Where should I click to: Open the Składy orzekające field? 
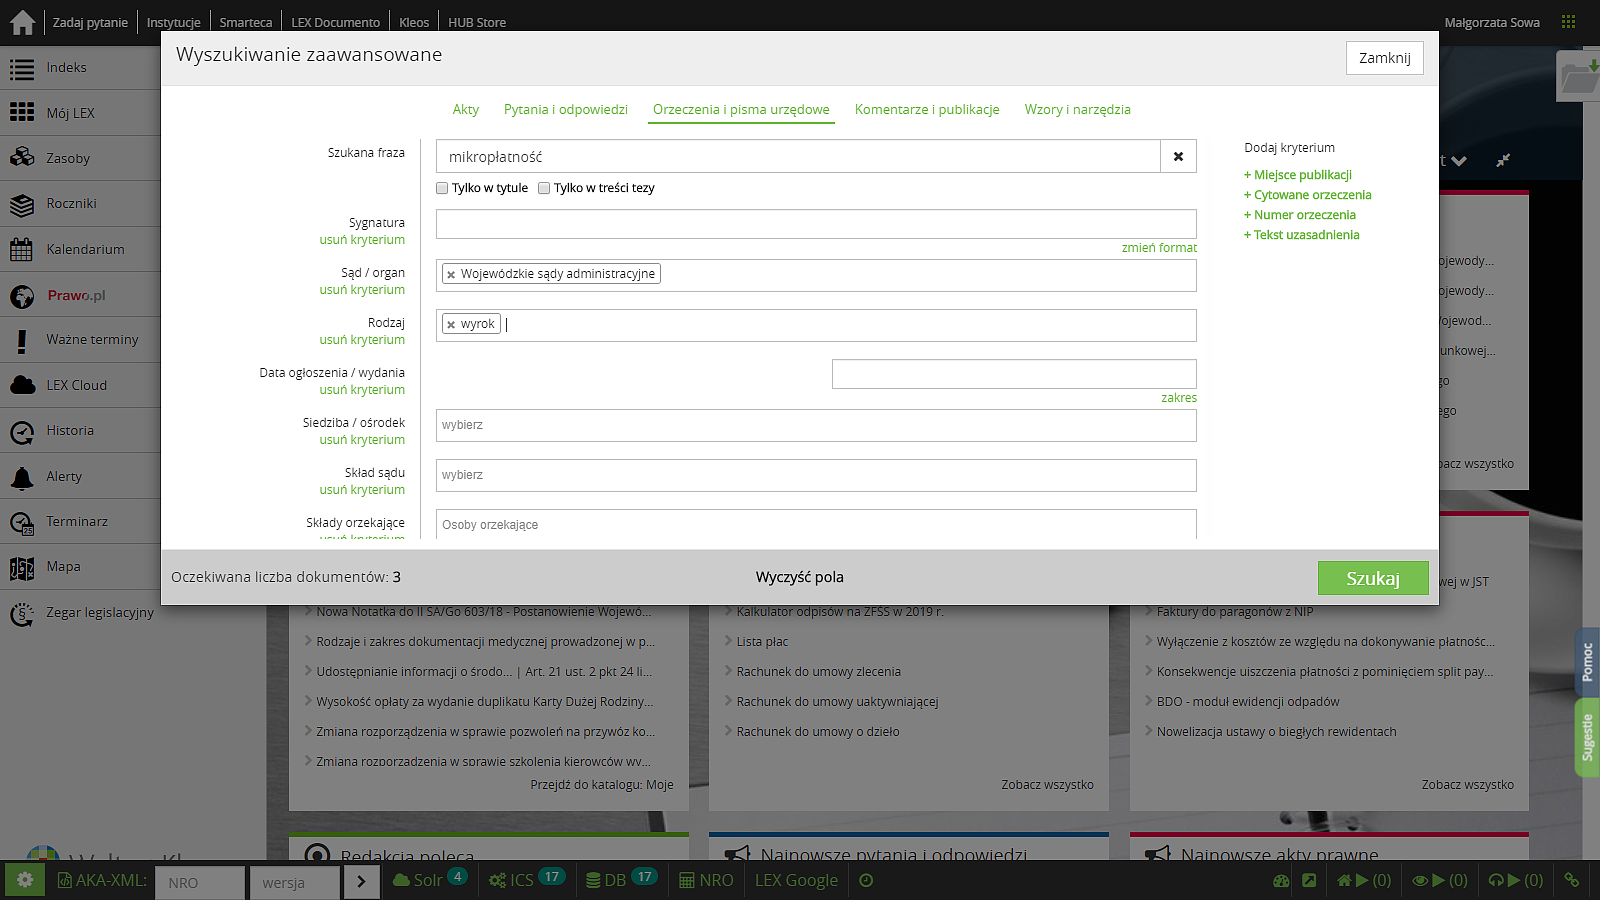[x=815, y=525]
